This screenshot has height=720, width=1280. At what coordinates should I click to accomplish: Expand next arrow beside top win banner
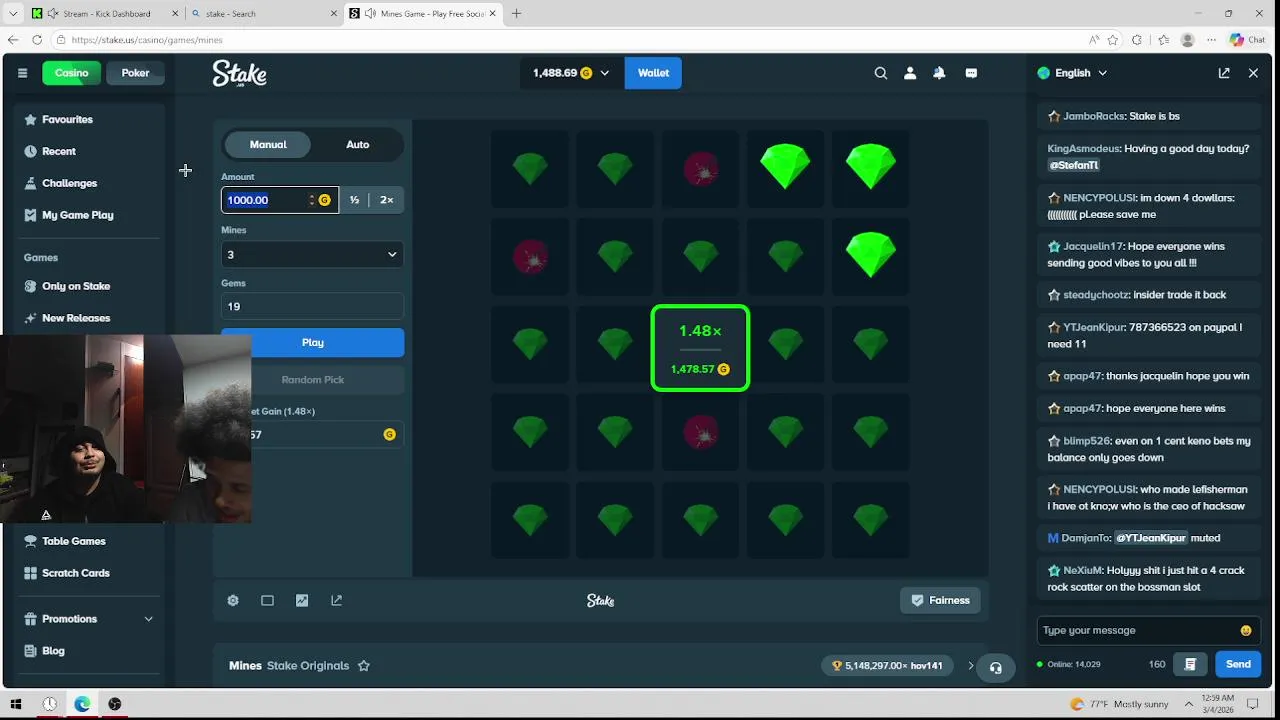coord(970,665)
